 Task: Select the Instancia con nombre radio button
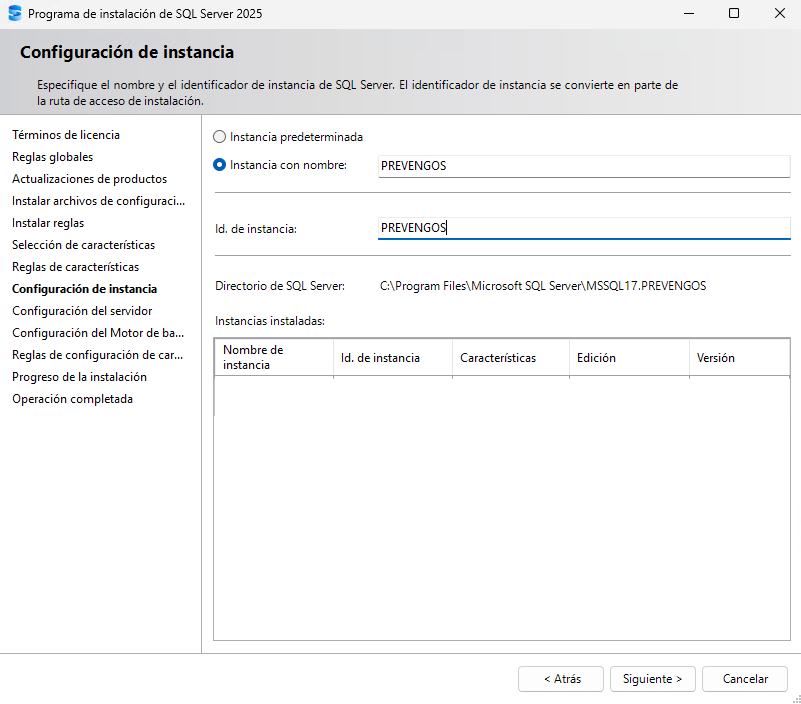[219, 165]
